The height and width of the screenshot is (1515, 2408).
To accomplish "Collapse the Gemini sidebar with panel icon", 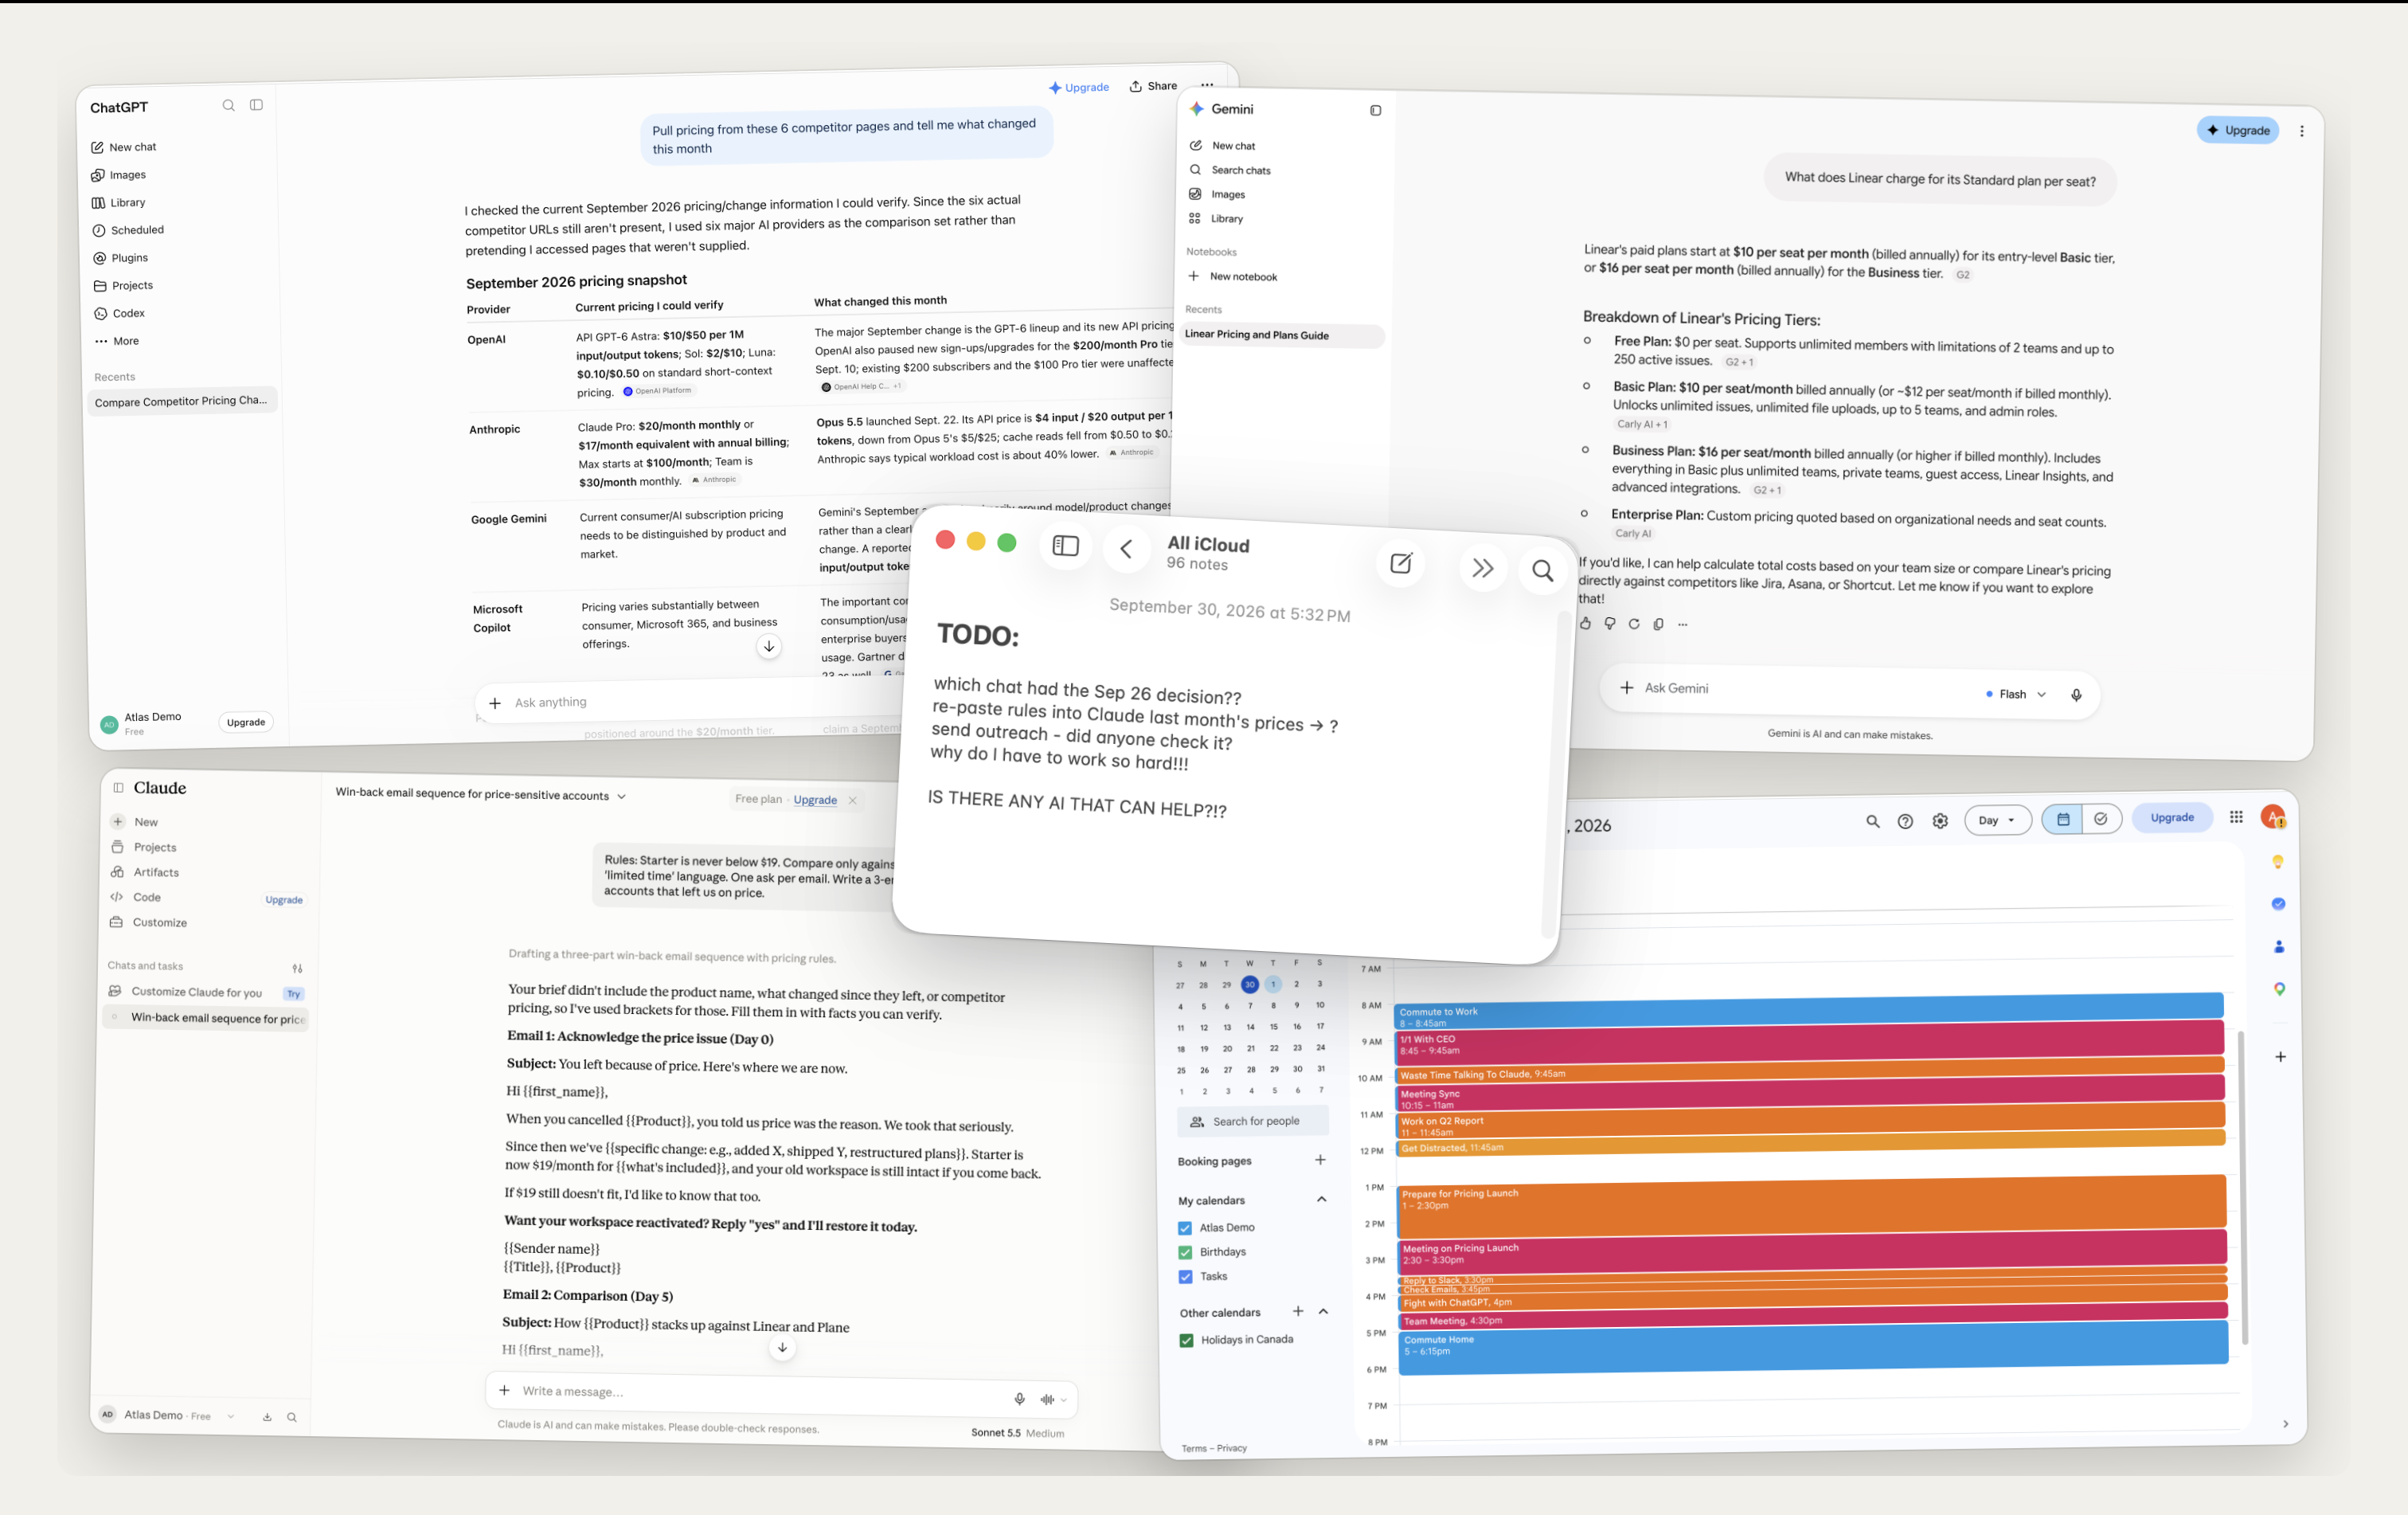I will coord(1375,110).
